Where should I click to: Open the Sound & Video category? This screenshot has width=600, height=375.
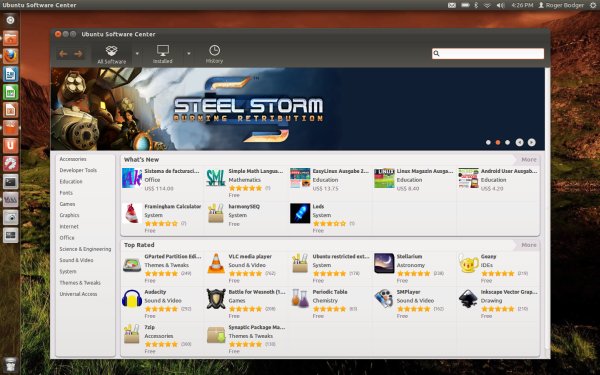click(x=76, y=260)
